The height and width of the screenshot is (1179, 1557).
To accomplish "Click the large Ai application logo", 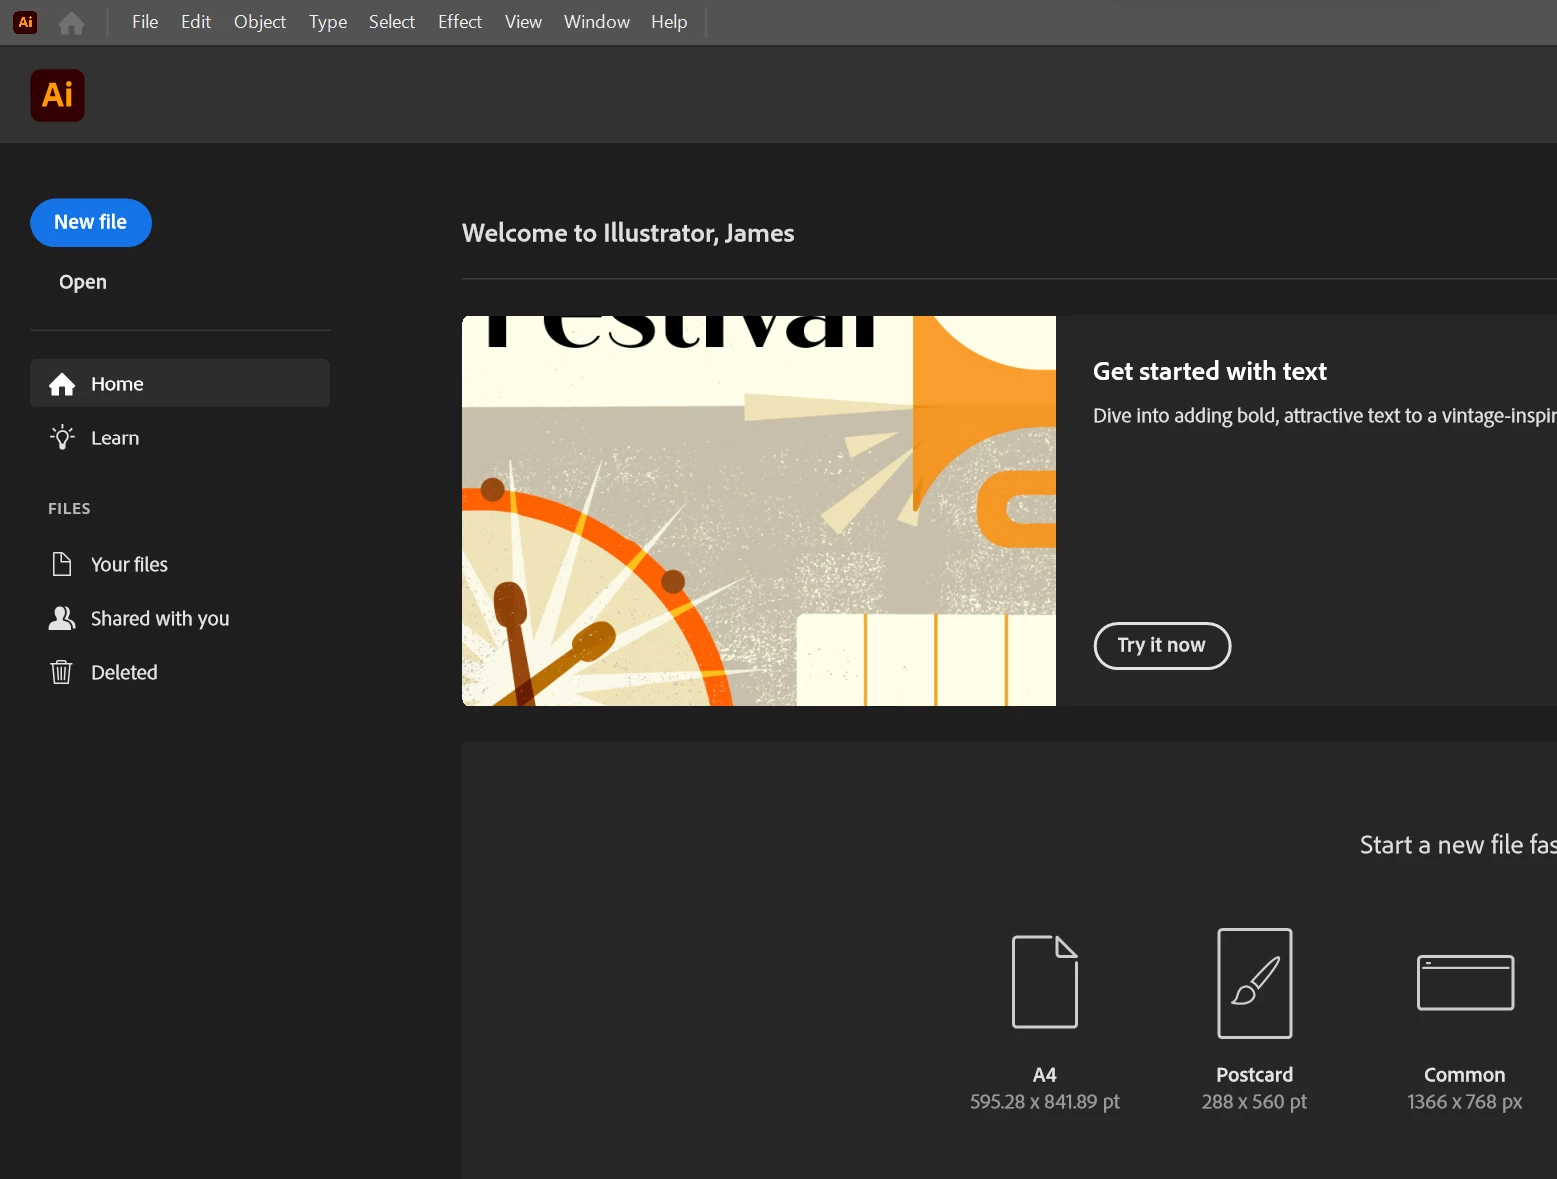I will pos(57,95).
